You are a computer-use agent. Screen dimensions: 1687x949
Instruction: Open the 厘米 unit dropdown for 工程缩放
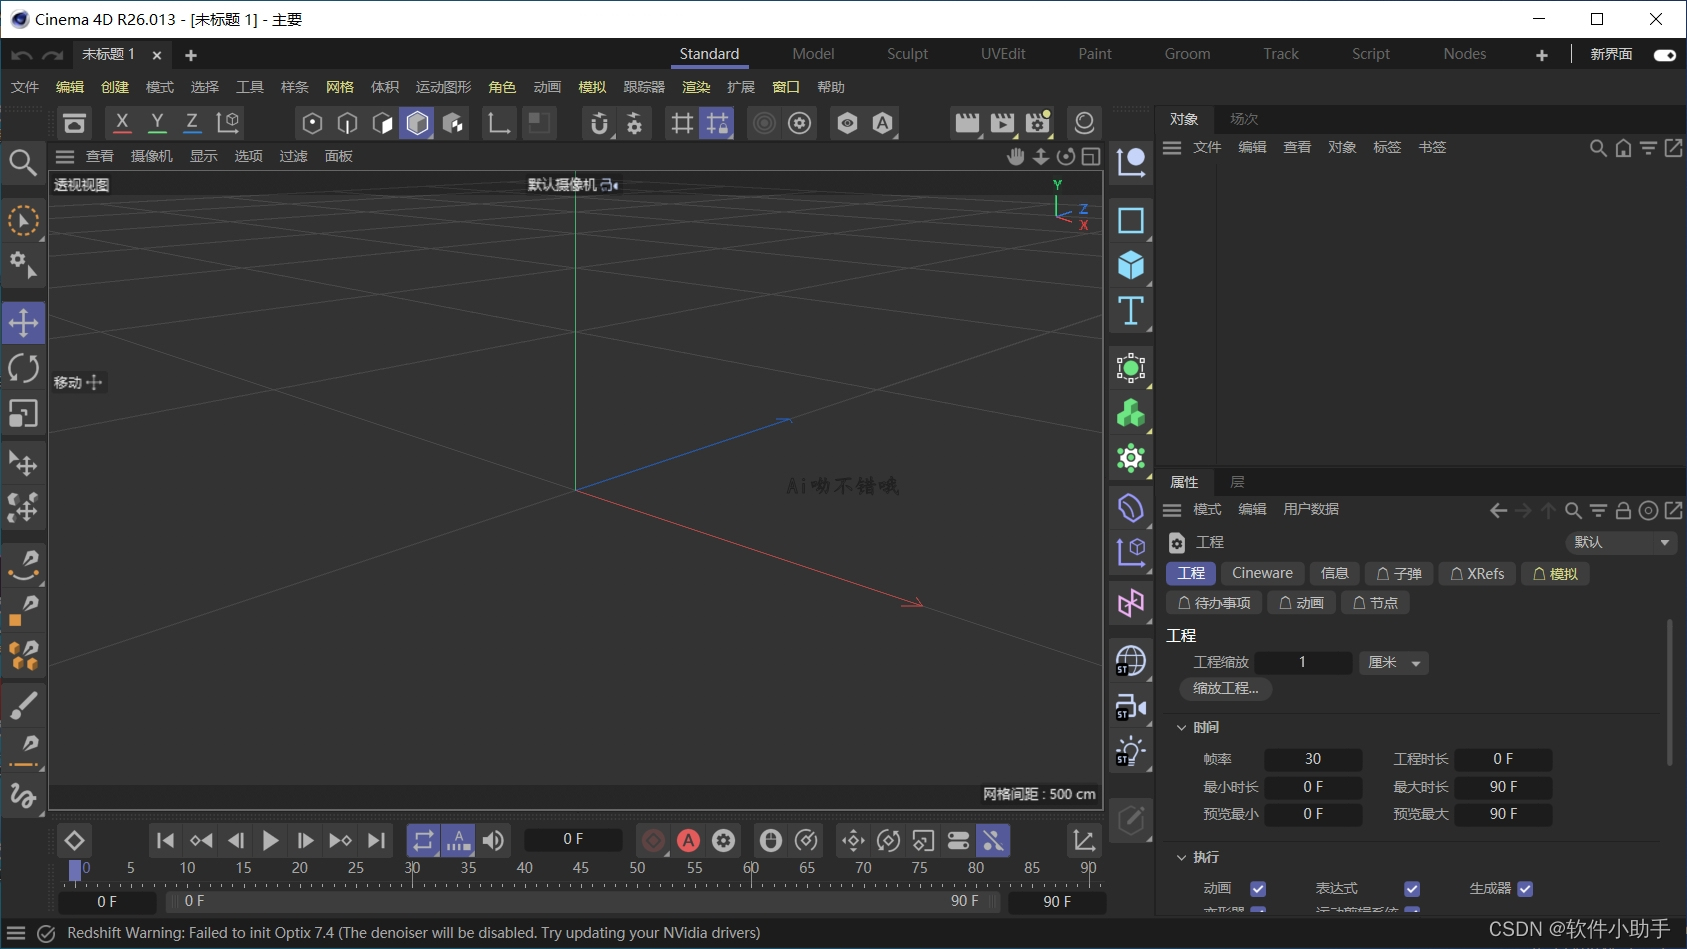click(1392, 662)
